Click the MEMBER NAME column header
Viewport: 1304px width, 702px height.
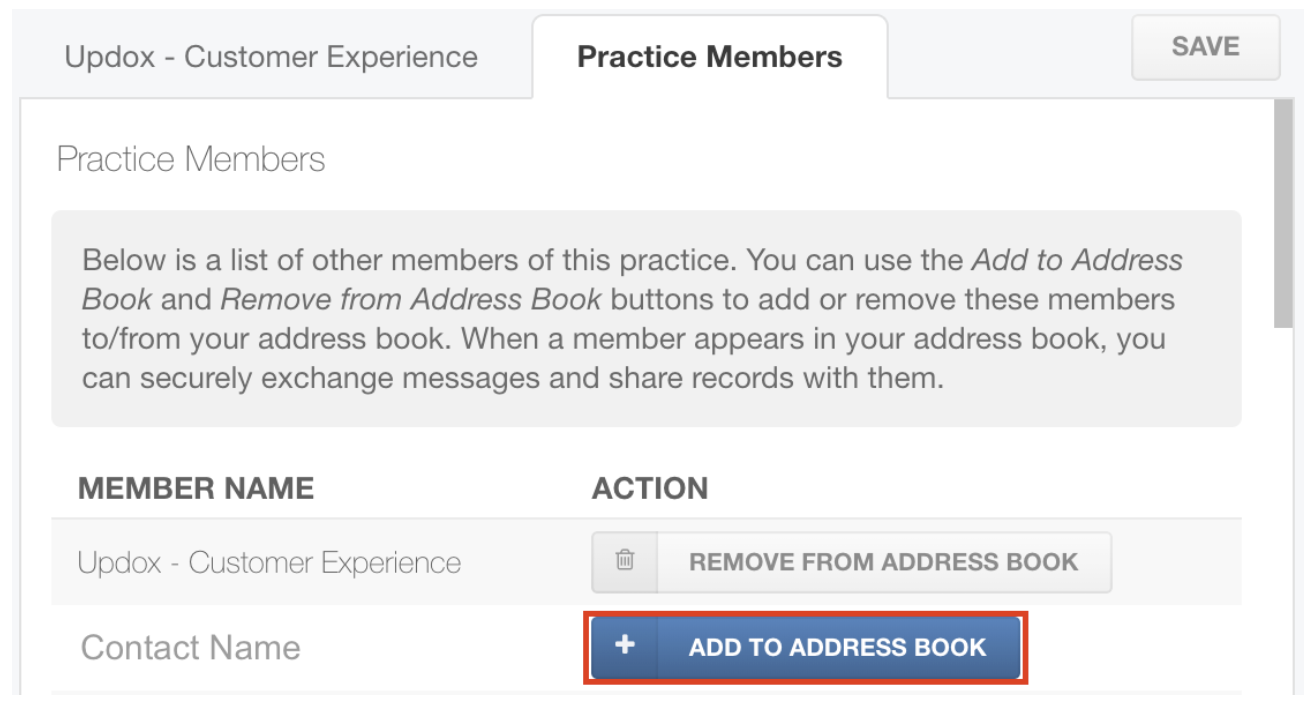click(x=196, y=488)
